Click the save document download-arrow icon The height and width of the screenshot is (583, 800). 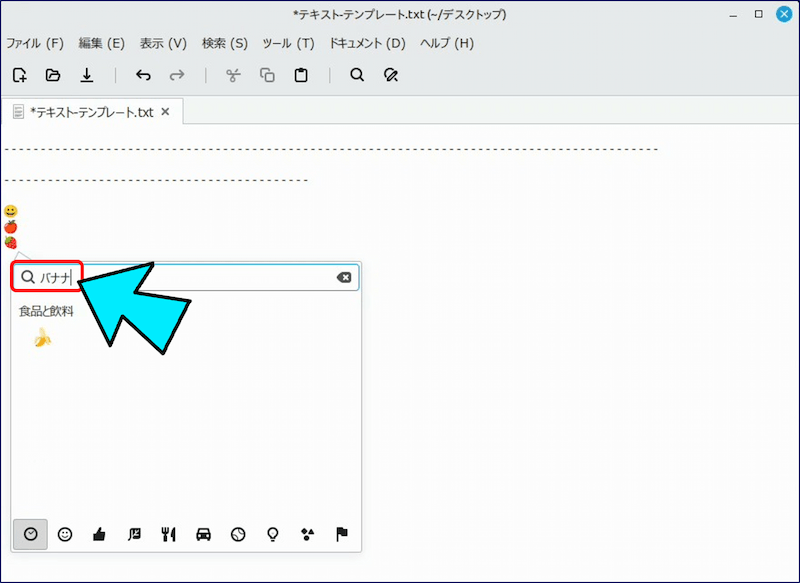[87, 75]
